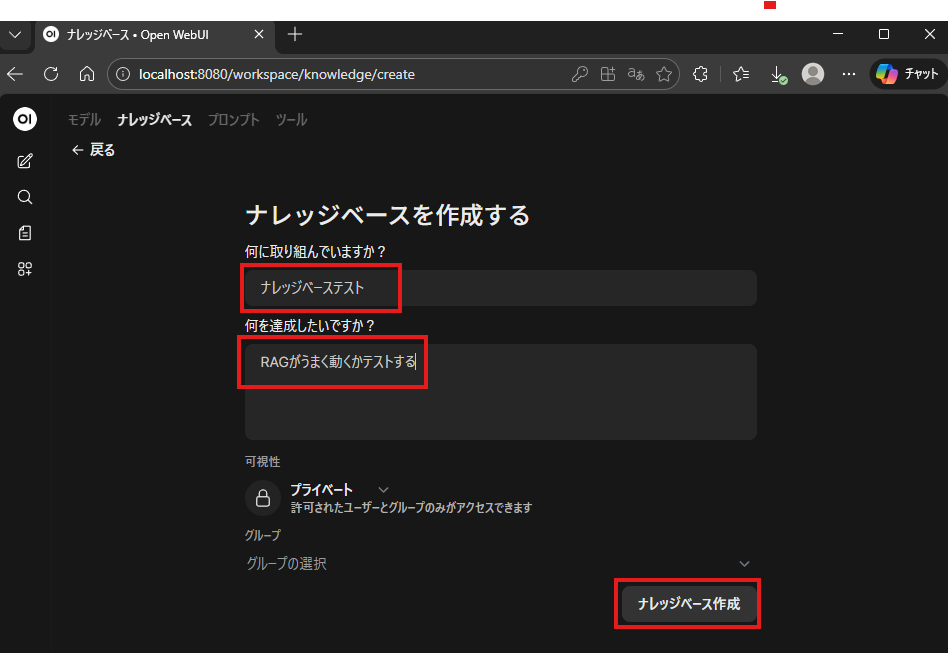Open the downloads icon in toolbar
Viewport: 948px width, 653px height.
tap(777, 74)
